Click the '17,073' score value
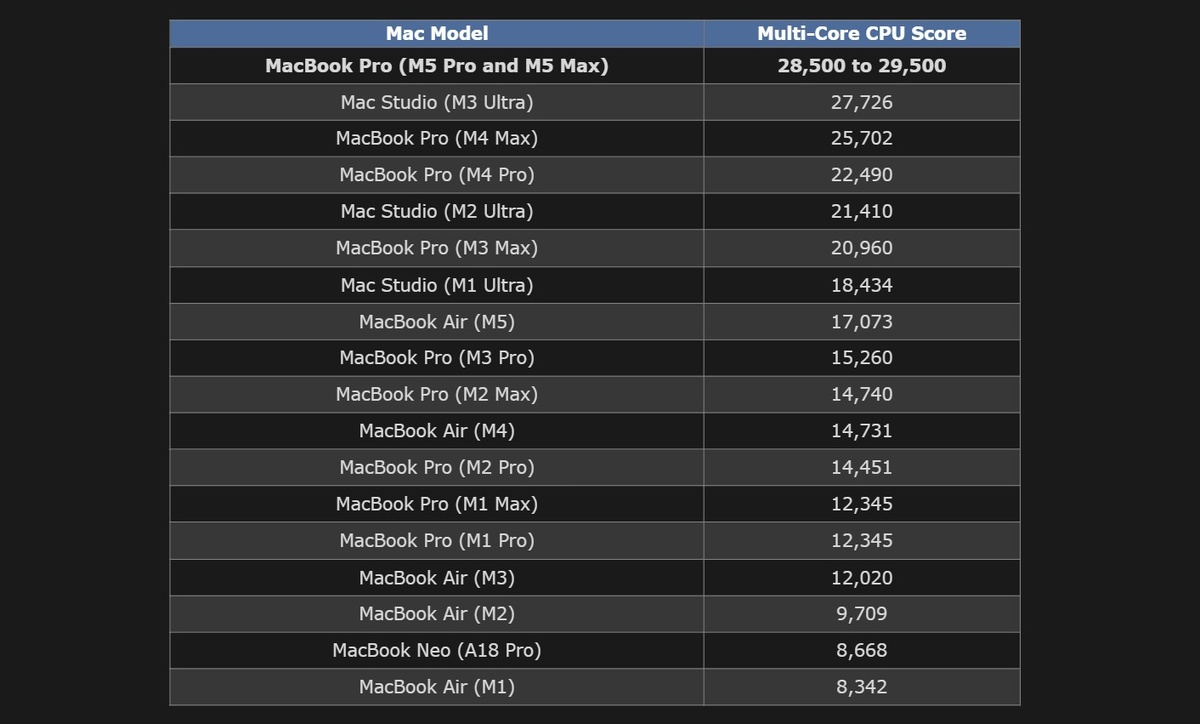The image size is (1200, 724). click(x=862, y=322)
